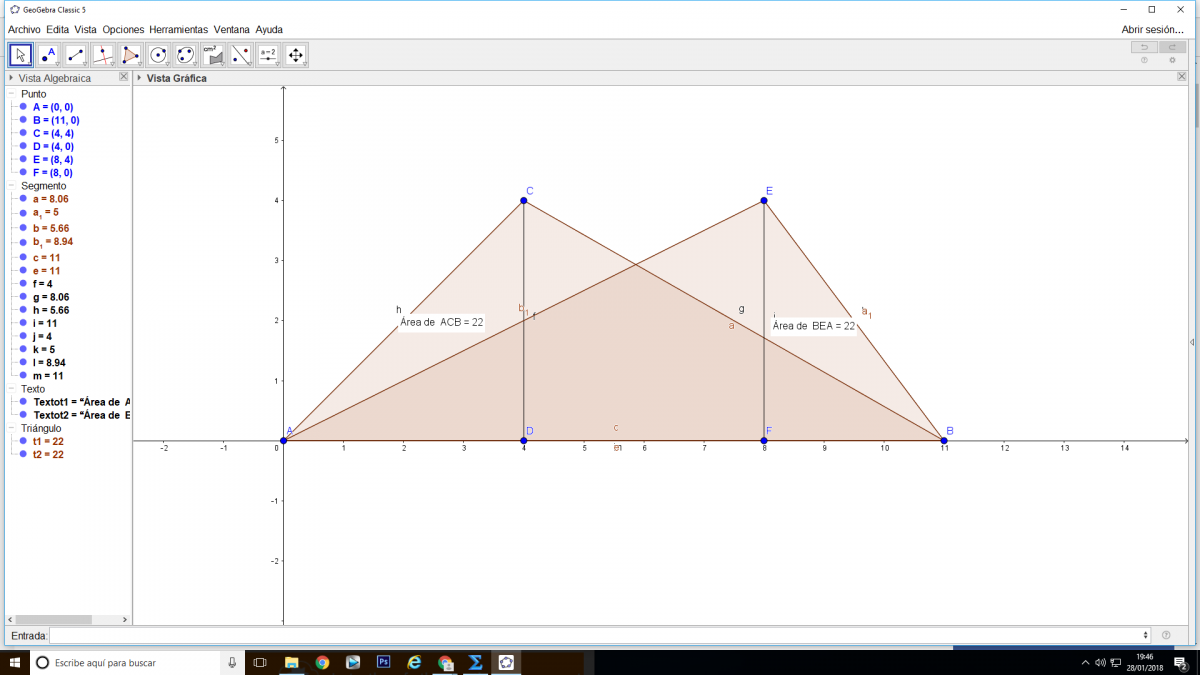This screenshot has width=1200, height=675.
Task: Select the Slider tool in toolbar
Action: click(268, 55)
